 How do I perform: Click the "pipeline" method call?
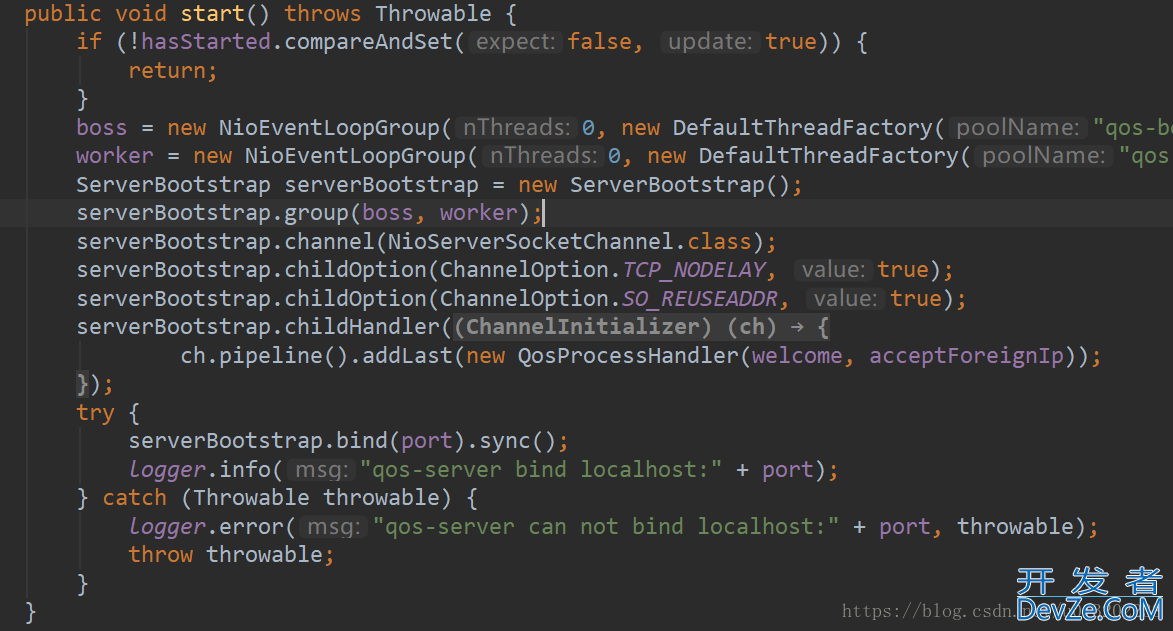[x=271, y=356]
